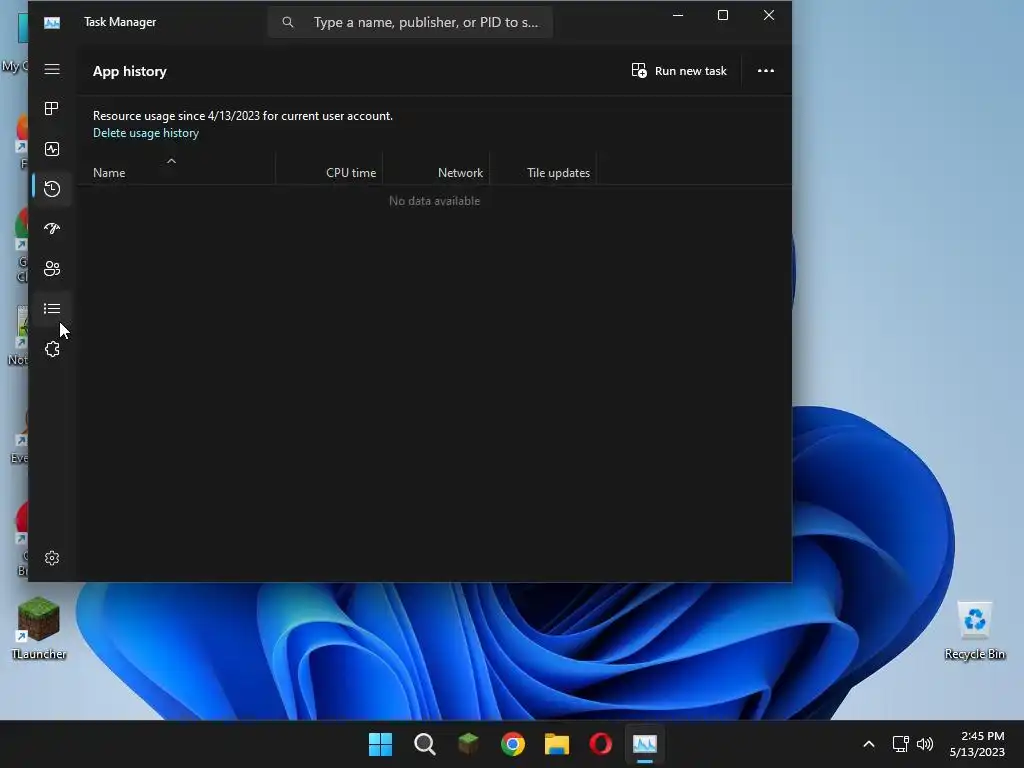Open the Performance page icon
This screenshot has width=1024, height=768.
pyautogui.click(x=52, y=149)
